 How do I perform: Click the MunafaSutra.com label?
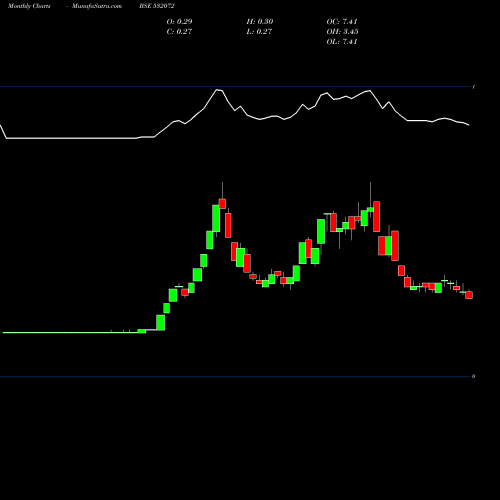coord(97,6)
